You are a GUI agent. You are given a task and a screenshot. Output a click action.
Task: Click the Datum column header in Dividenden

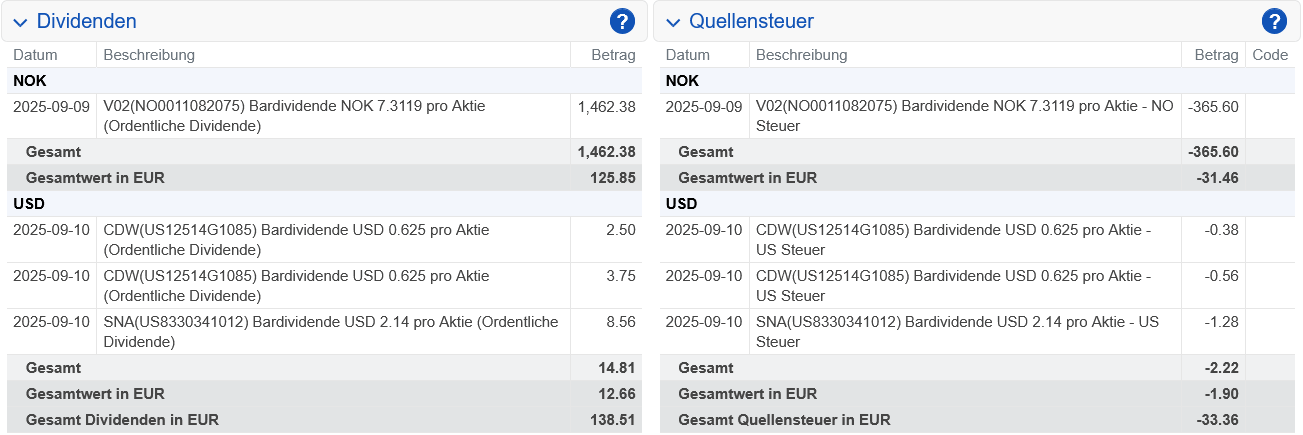coord(35,55)
